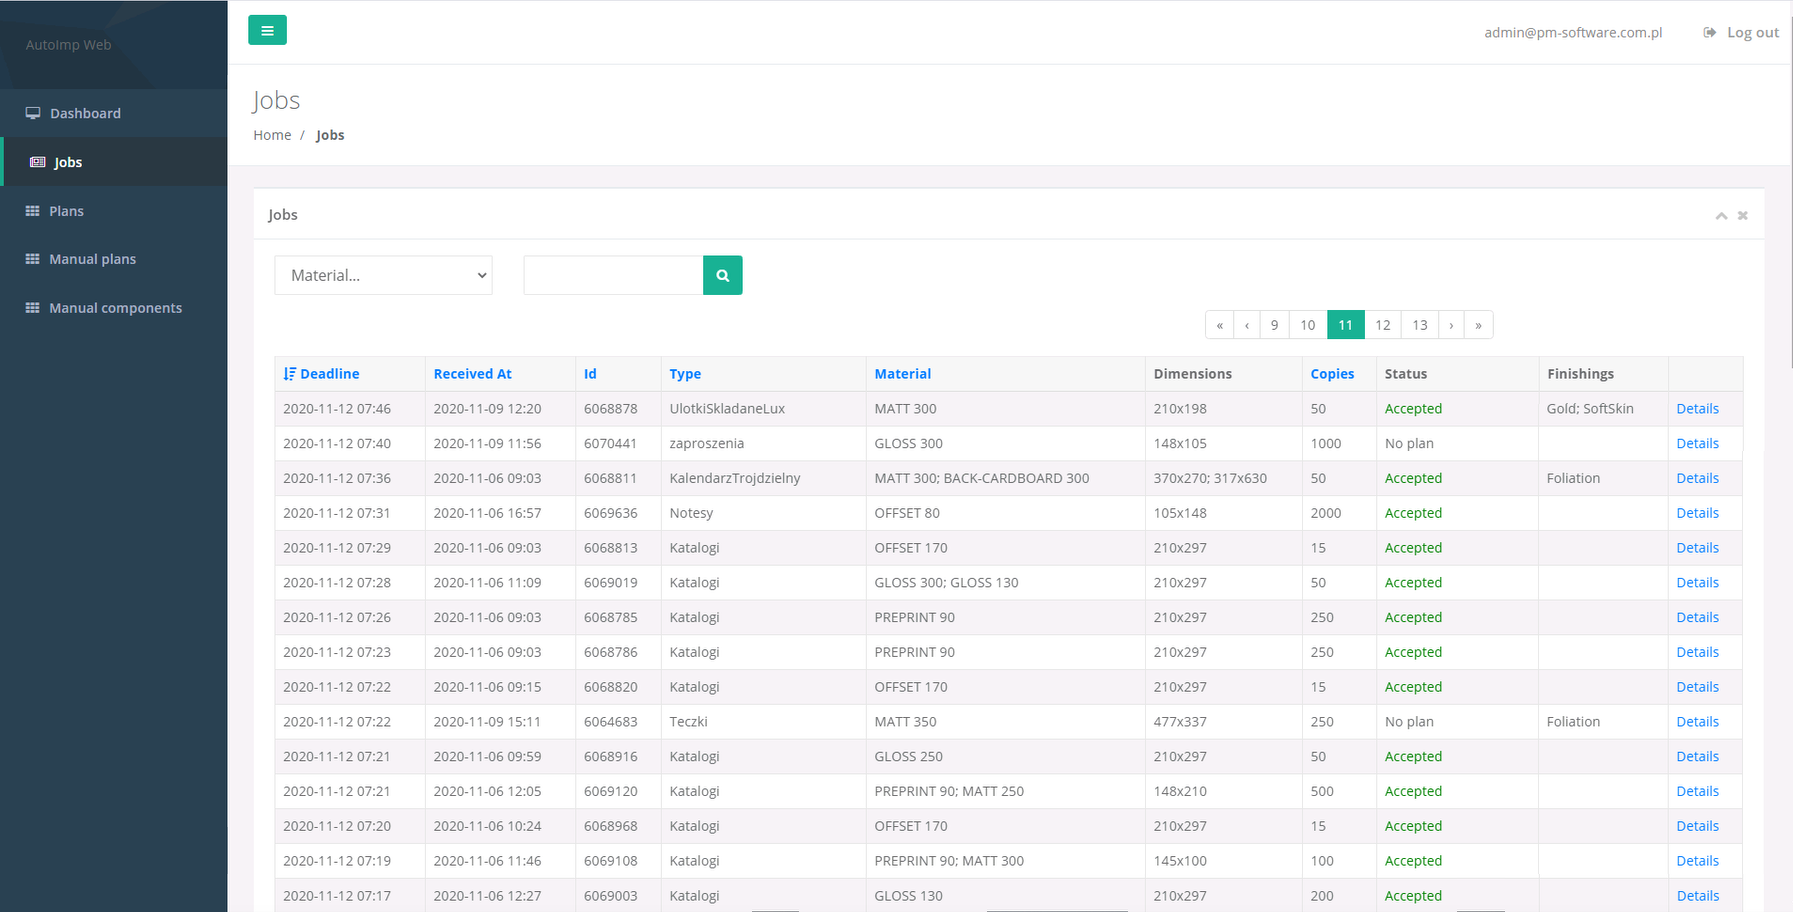Viewport: 1793px width, 912px height.
Task: Select Jobs in the sidebar menu
Action: pyautogui.click(x=68, y=162)
